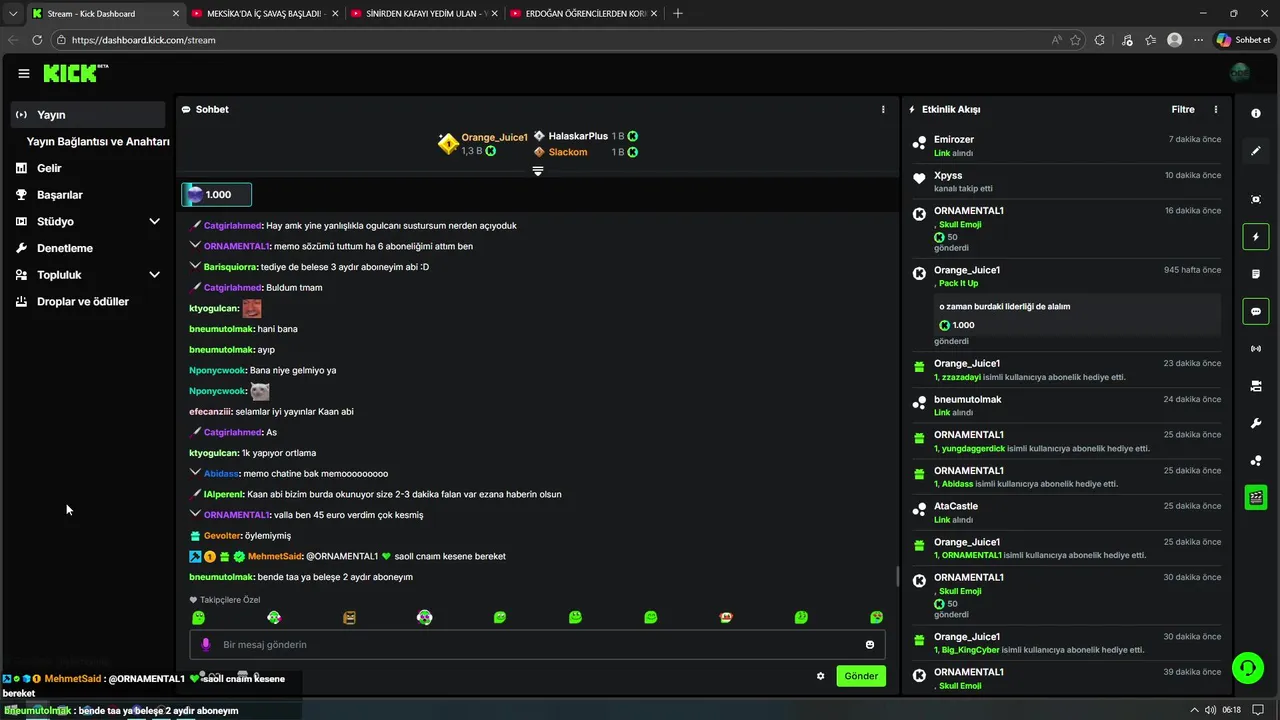Click the refresh page button
This screenshot has height=720, width=1280.
[37, 40]
